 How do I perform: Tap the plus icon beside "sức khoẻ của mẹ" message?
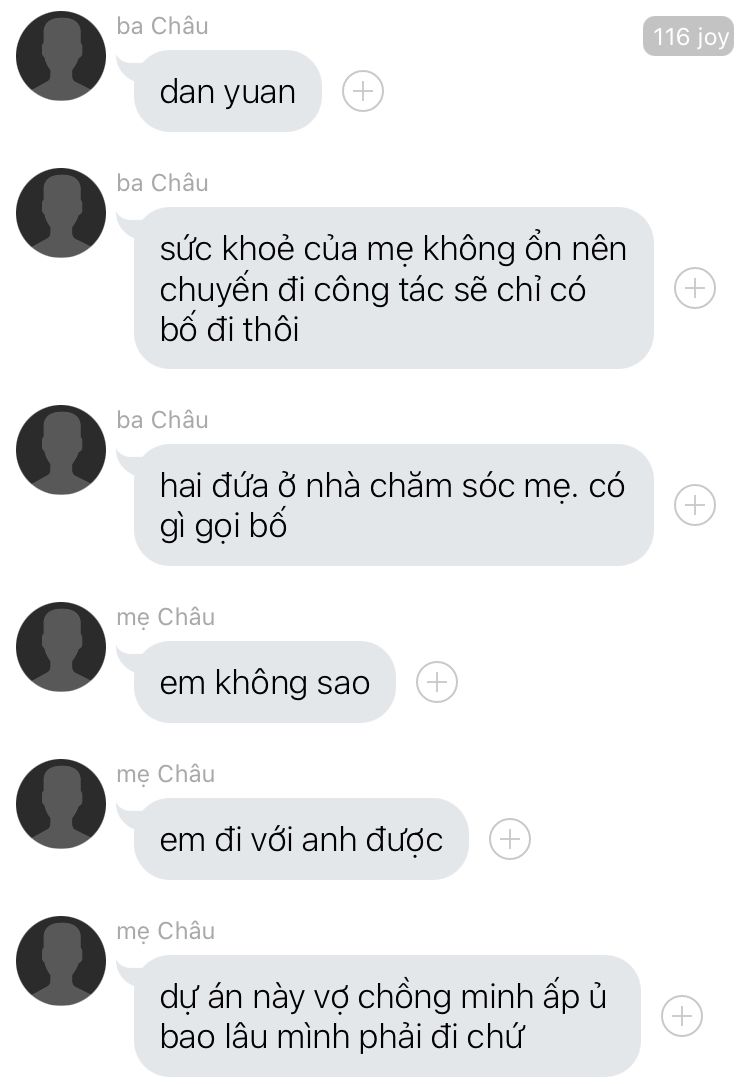point(695,288)
